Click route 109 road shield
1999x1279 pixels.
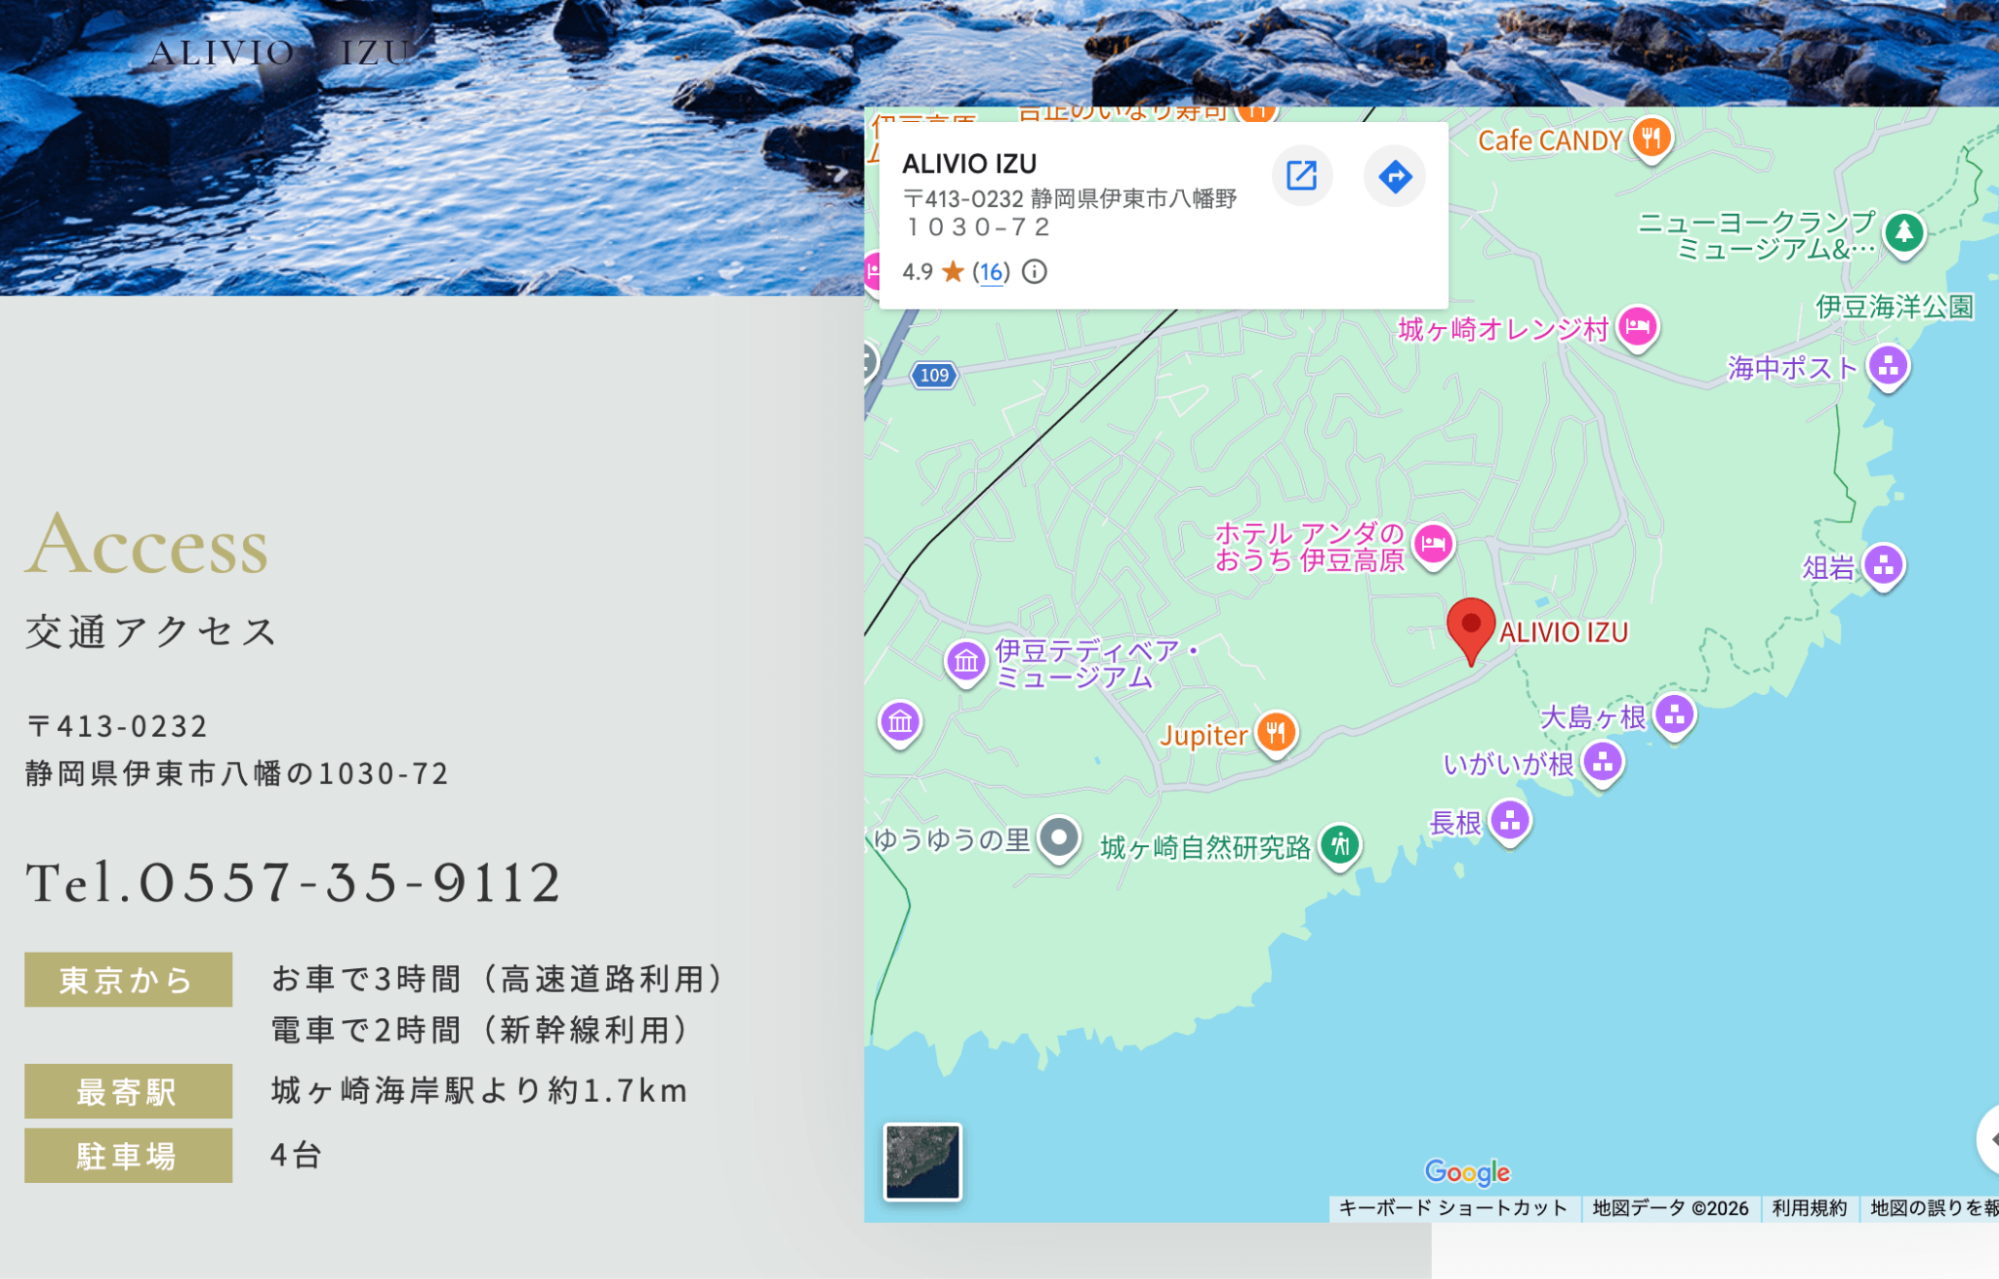point(934,375)
